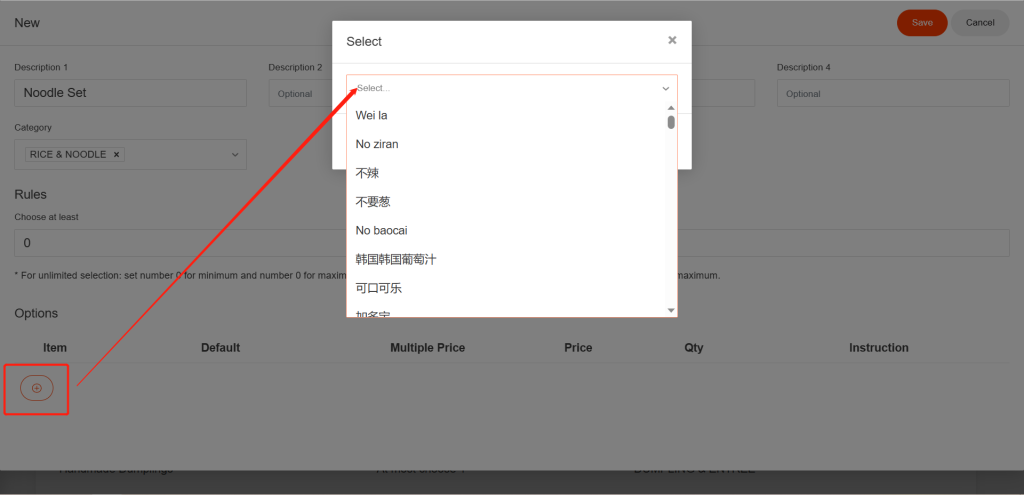Click the 'Default' column header
The width and height of the screenshot is (1024, 495).
tap(221, 348)
